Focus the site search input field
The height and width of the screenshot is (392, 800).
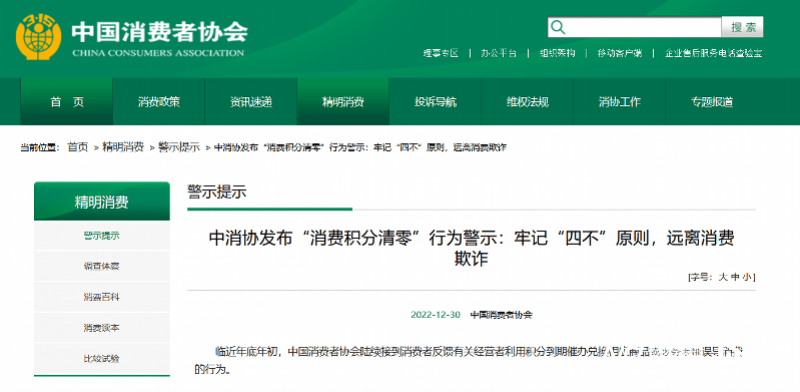pyautogui.click(x=634, y=27)
